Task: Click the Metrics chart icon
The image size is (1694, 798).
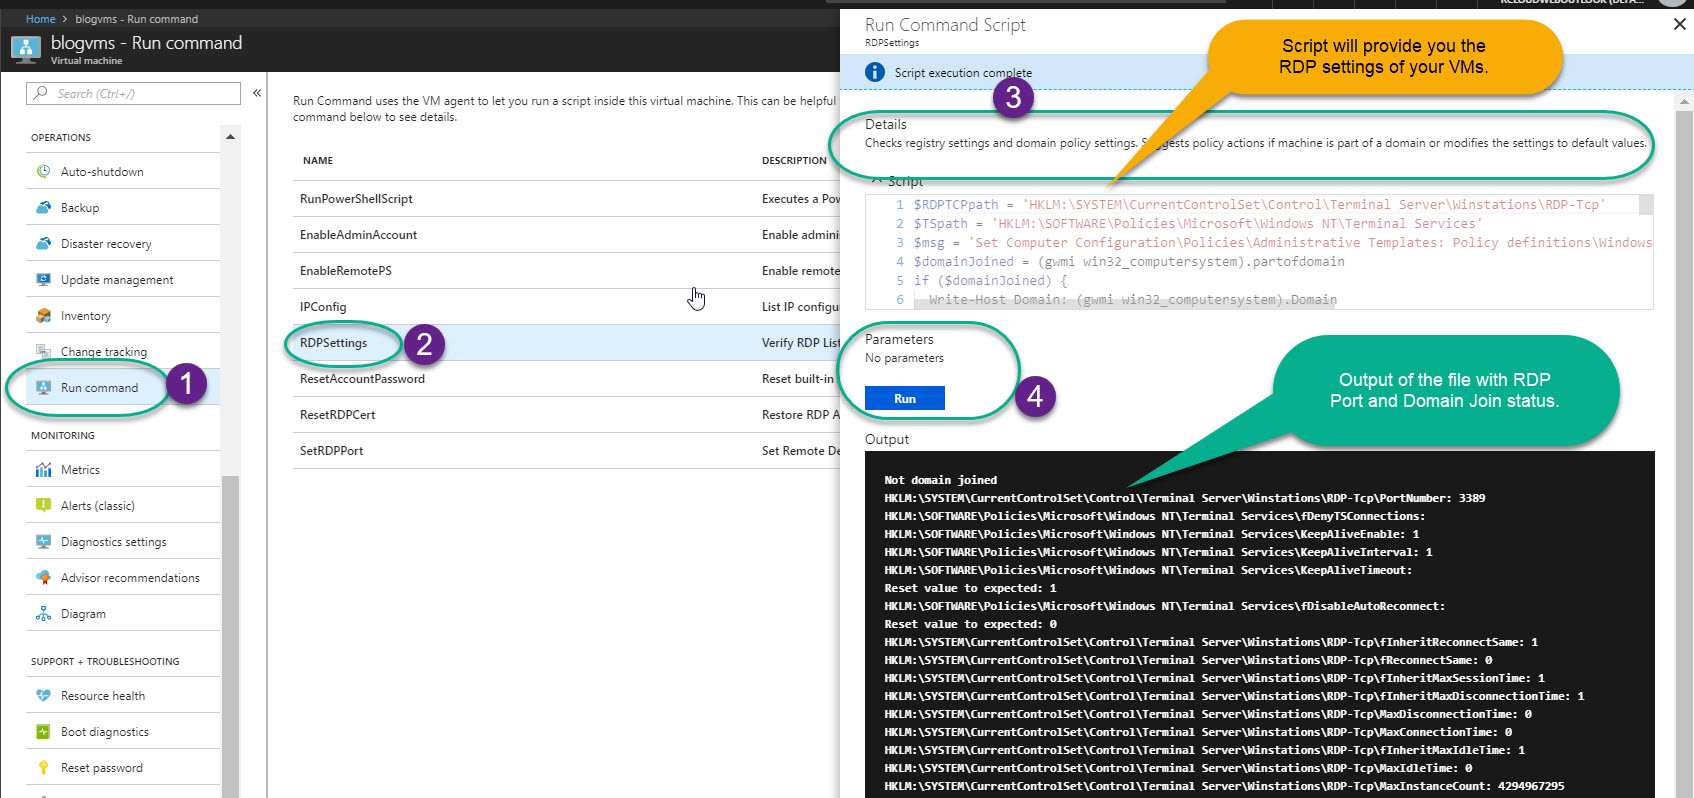Action: (43, 470)
